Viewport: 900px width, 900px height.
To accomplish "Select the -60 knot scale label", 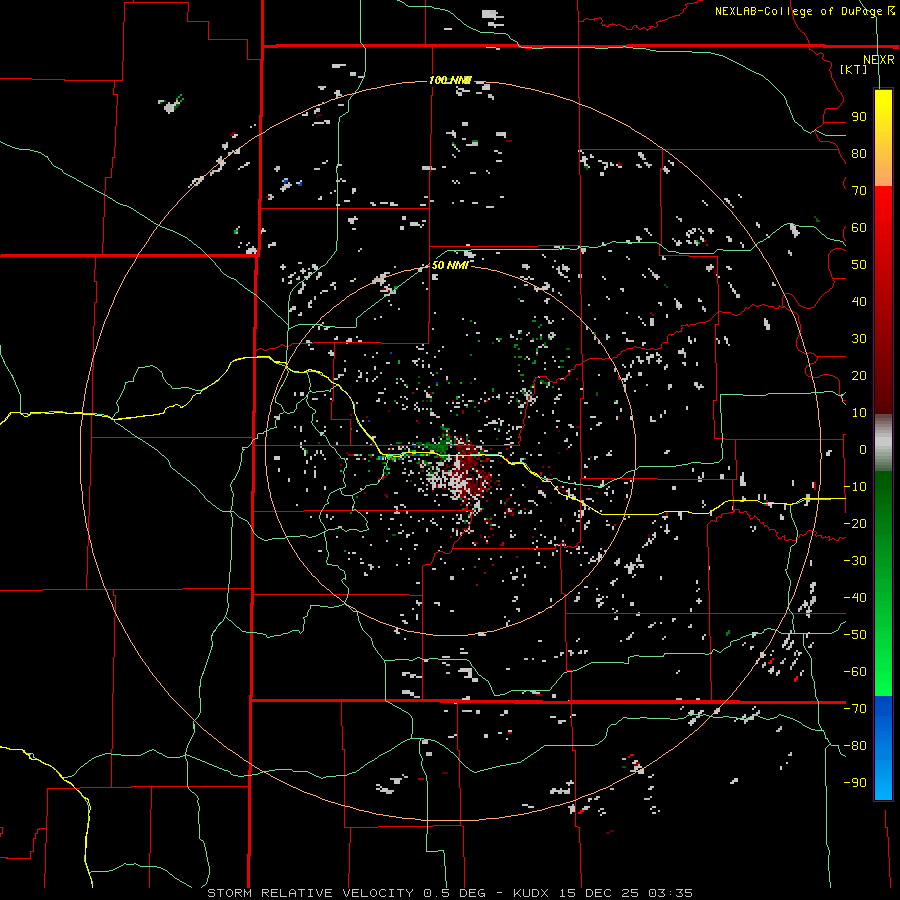I will click(855, 672).
